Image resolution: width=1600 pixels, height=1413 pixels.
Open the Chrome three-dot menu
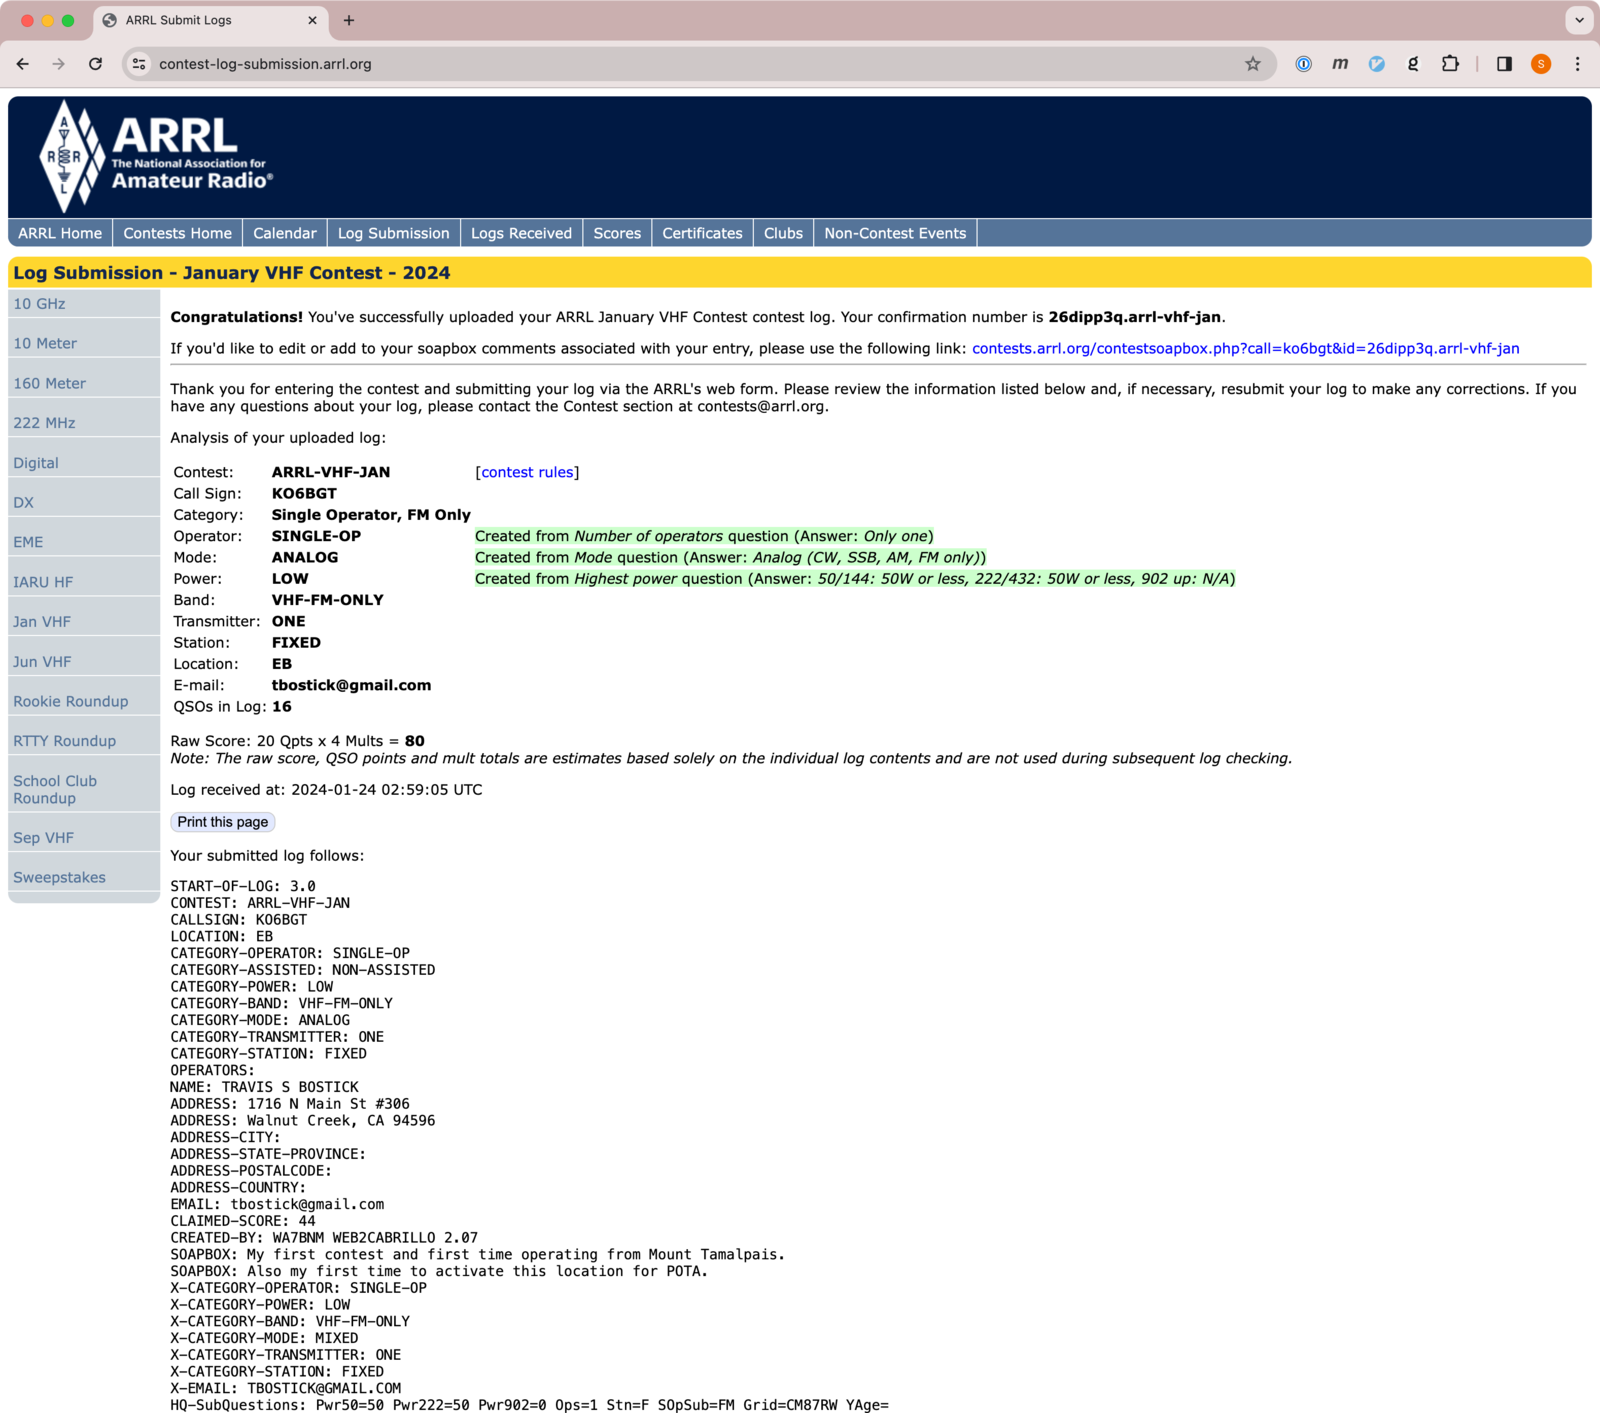pyautogui.click(x=1578, y=64)
